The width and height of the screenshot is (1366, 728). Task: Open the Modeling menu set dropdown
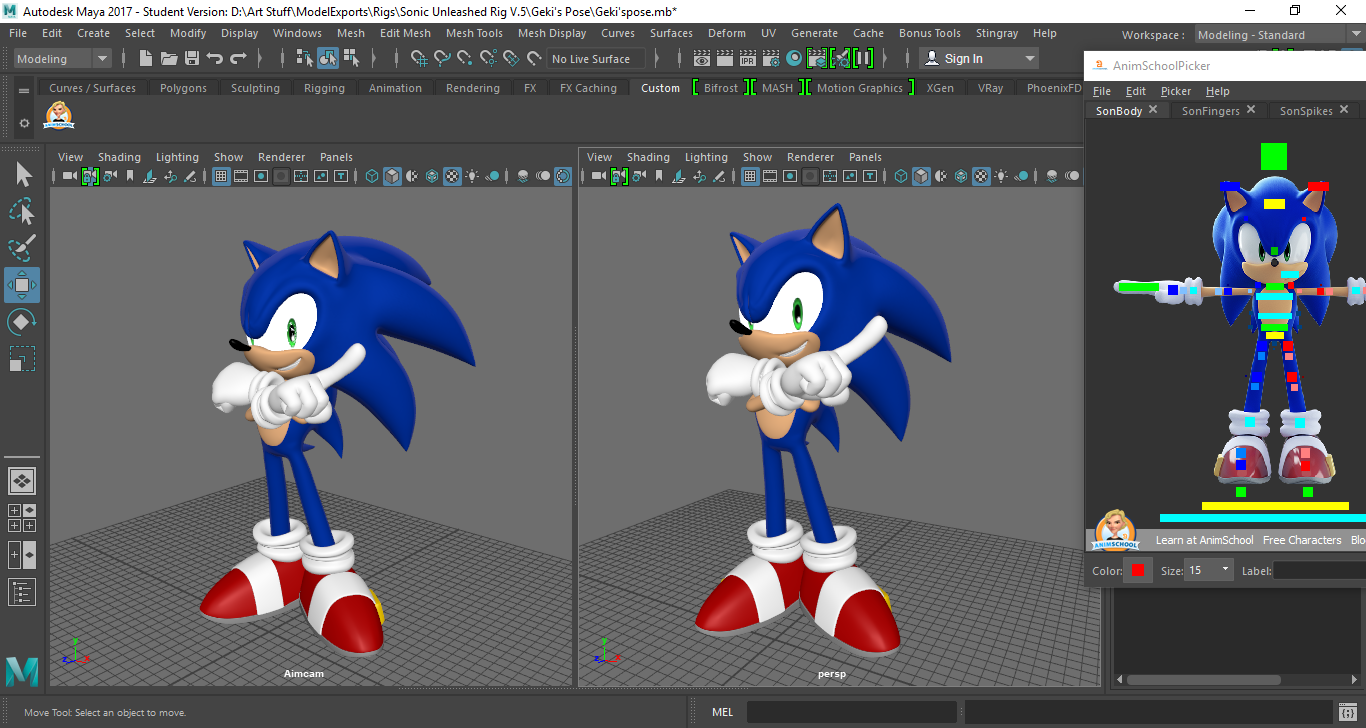pos(62,59)
